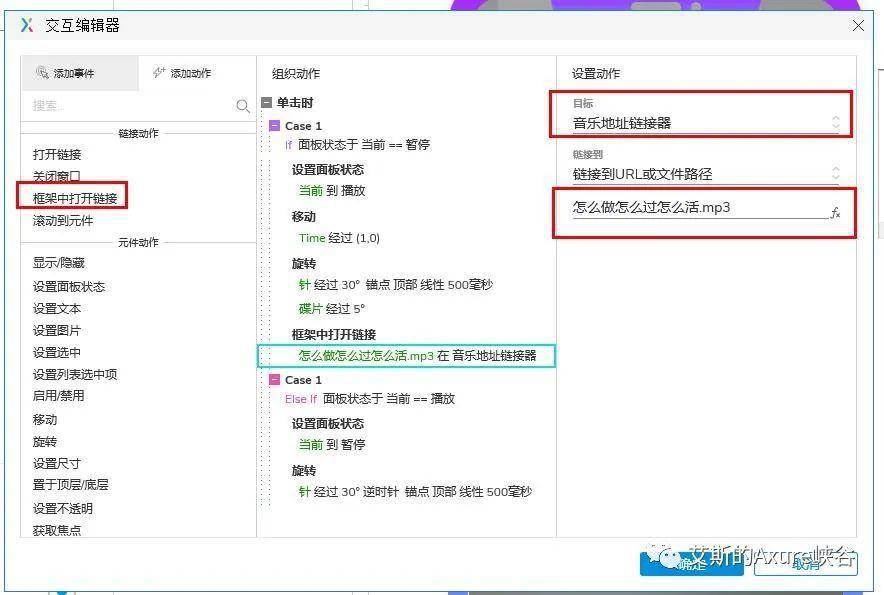Switch to the 添加动作 tab
The height and width of the screenshot is (595, 884).
(182, 73)
